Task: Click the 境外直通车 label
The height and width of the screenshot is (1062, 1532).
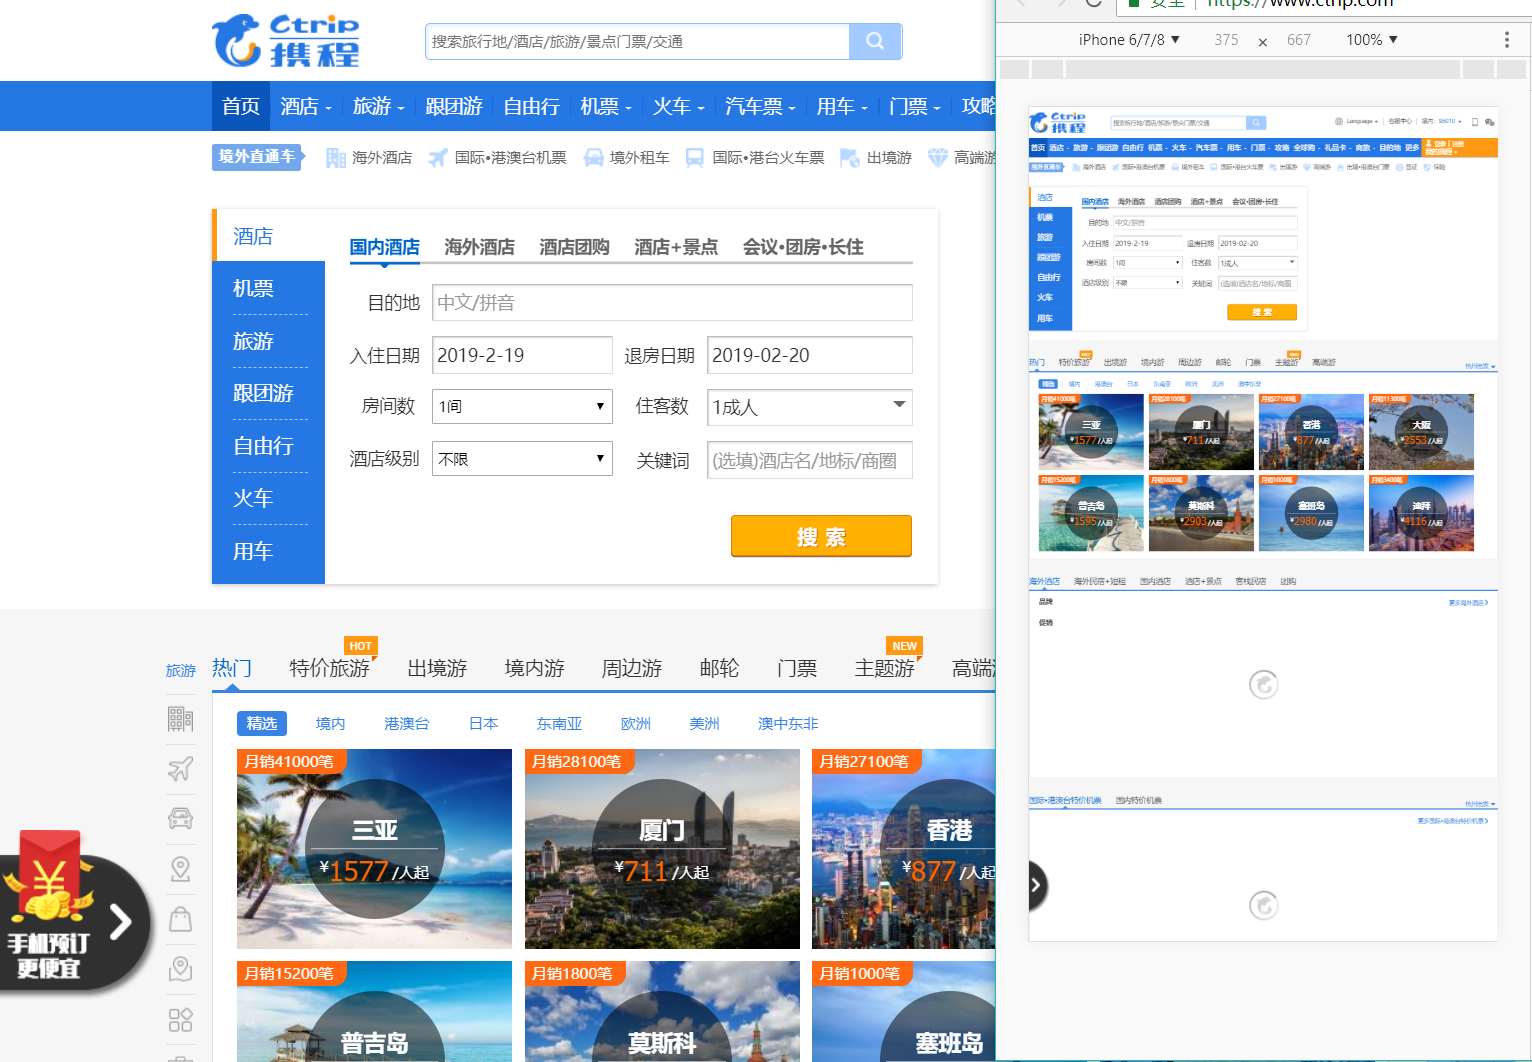Action: [257, 157]
